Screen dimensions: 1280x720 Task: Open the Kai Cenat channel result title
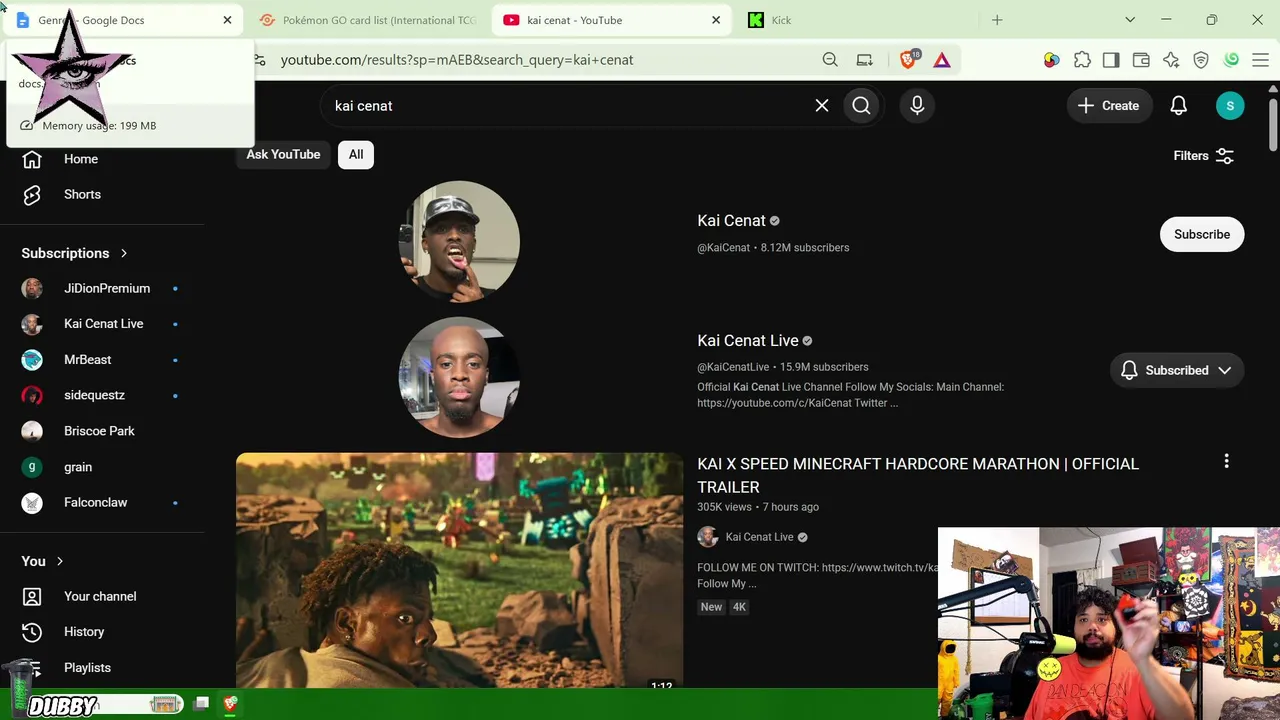click(731, 221)
